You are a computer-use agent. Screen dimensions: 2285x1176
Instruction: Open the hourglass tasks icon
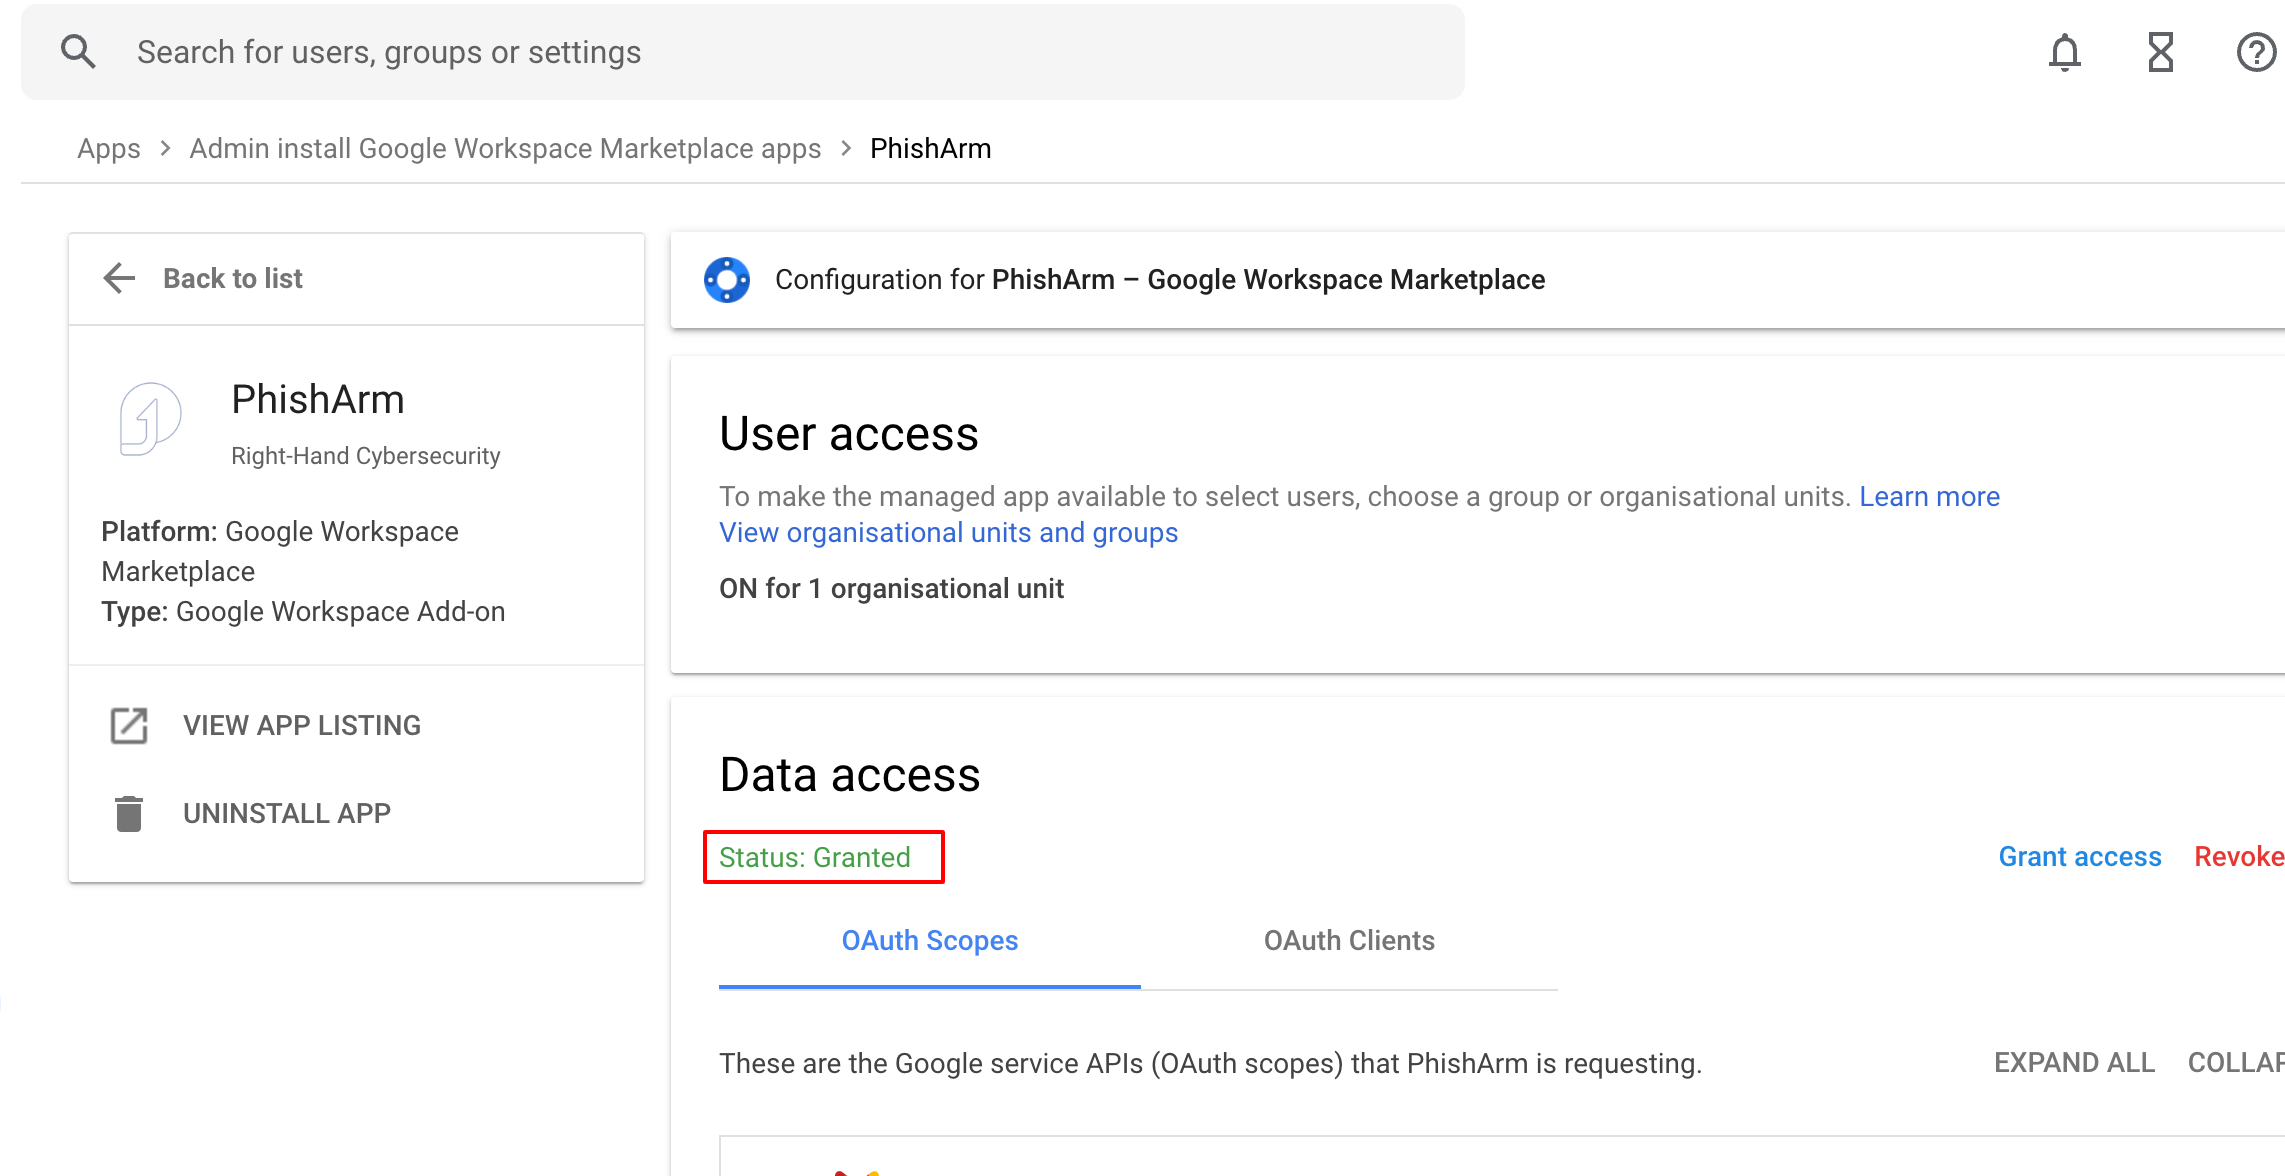(2160, 52)
